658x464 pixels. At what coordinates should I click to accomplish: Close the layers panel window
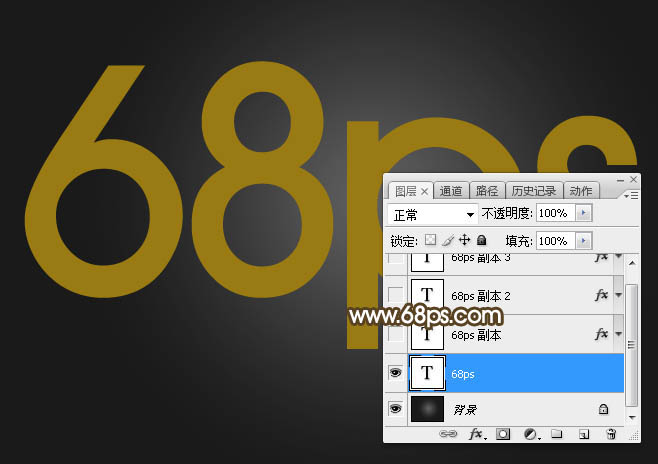pos(634,180)
